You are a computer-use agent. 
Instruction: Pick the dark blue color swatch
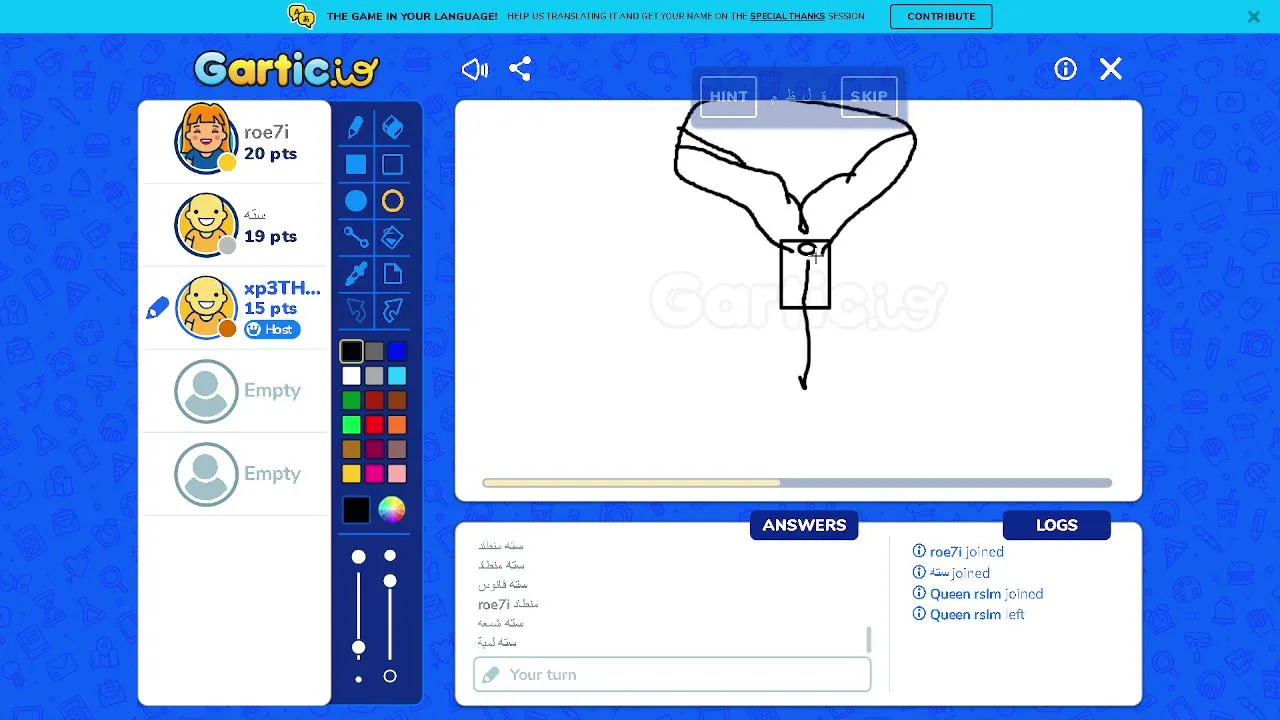pyautogui.click(x=397, y=351)
